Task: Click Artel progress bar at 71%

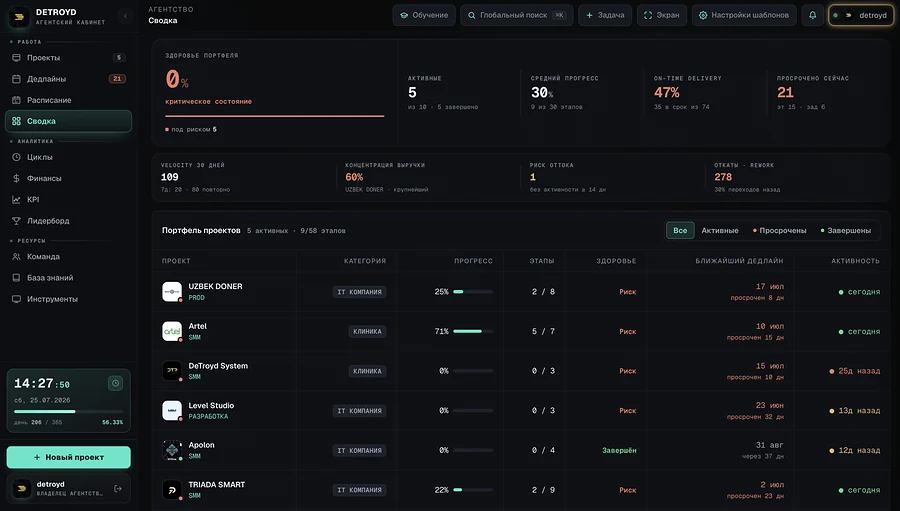Action: 473,331
